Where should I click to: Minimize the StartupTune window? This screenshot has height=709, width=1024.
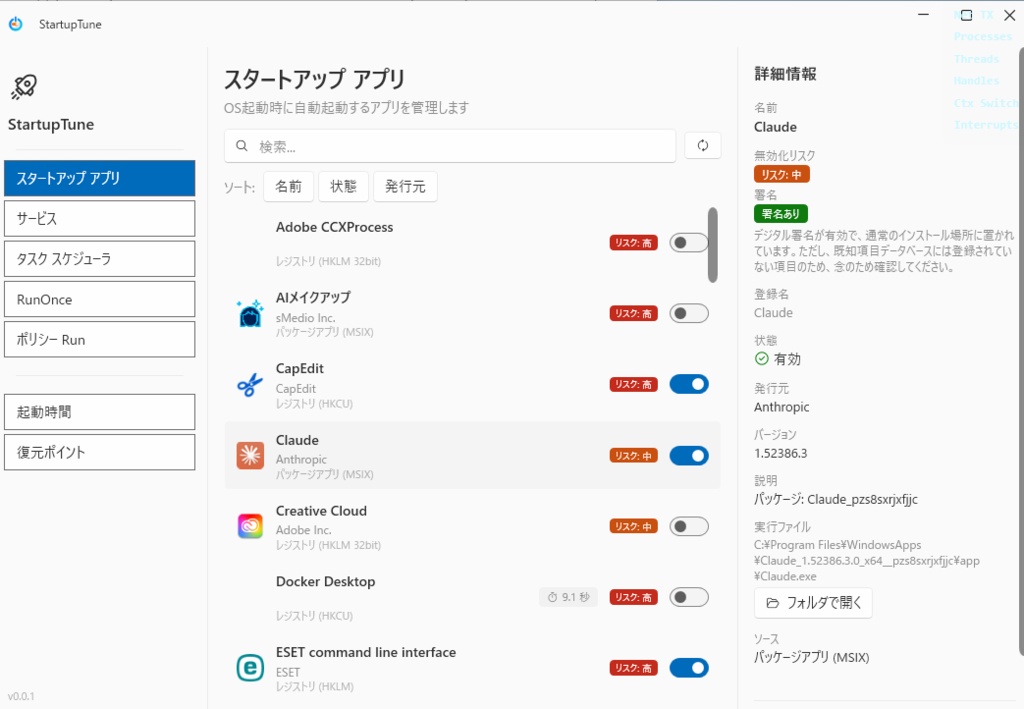(x=923, y=14)
